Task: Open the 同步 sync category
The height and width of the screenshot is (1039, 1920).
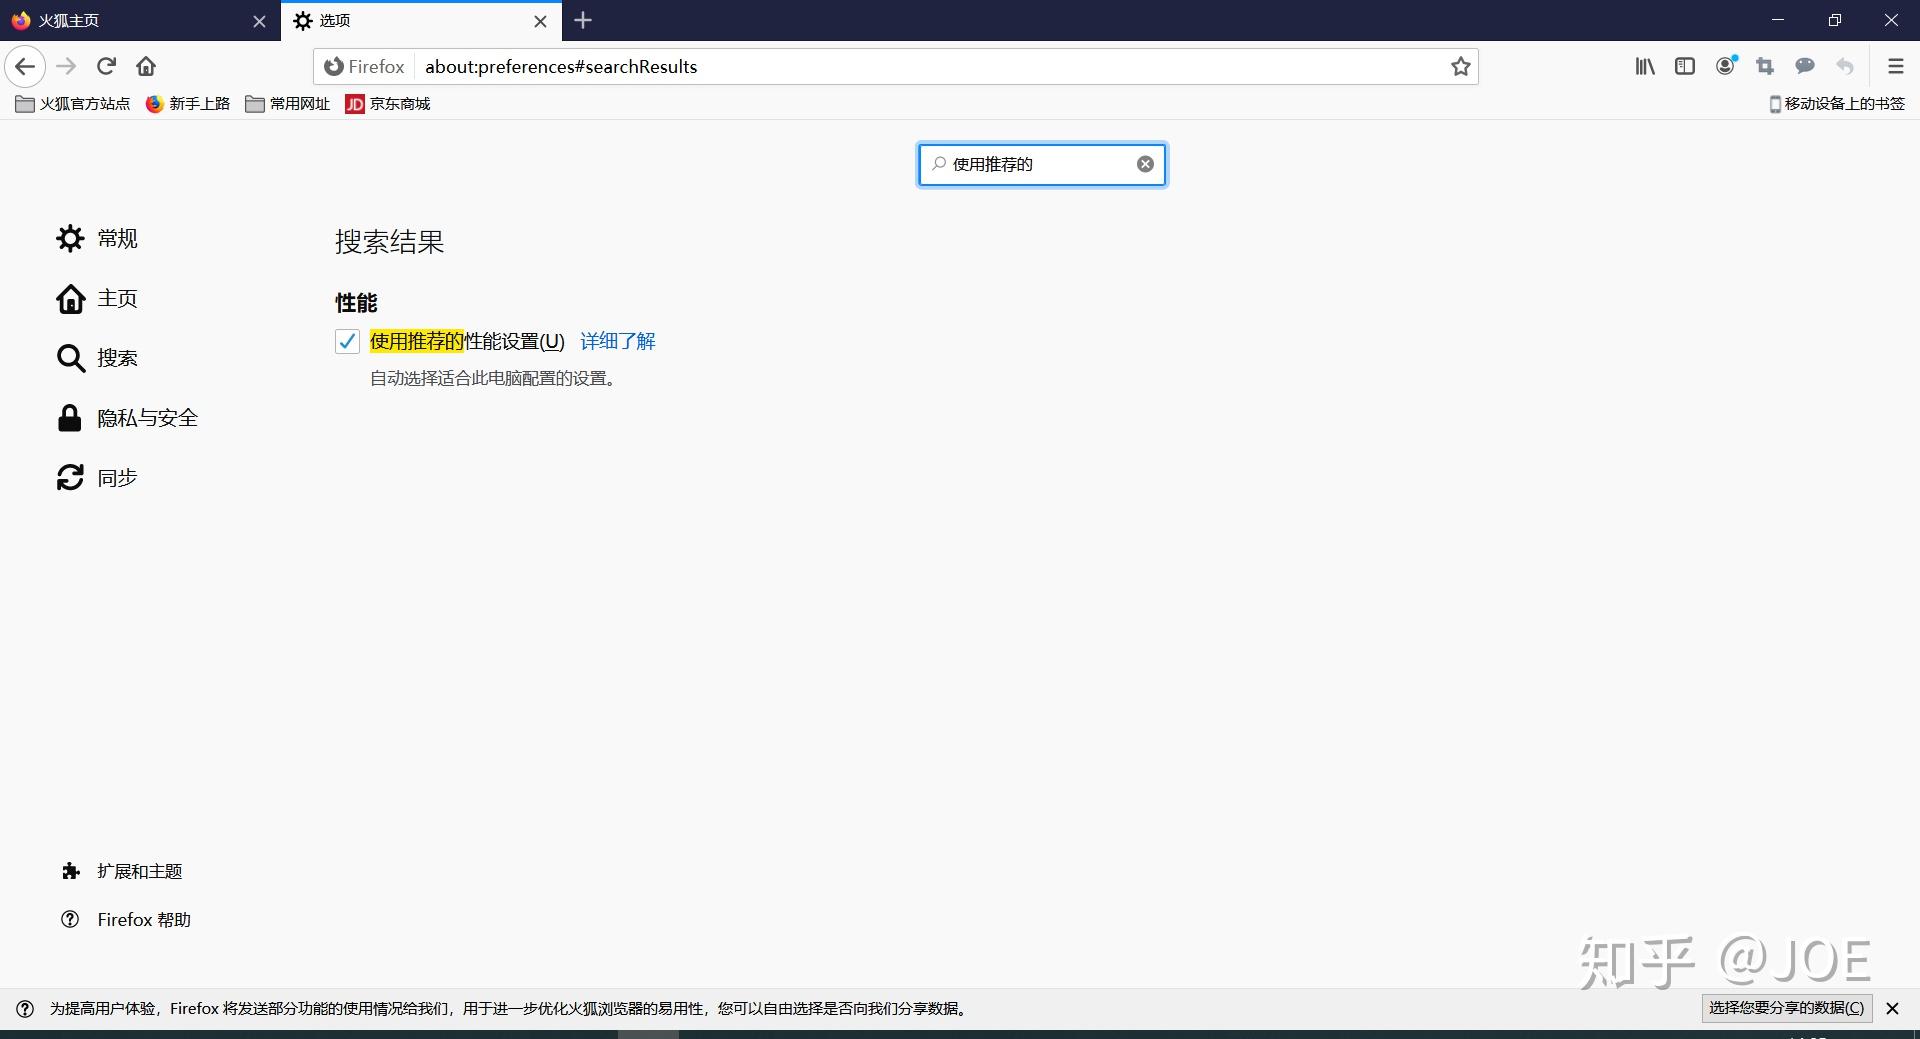Action: pos(97,478)
